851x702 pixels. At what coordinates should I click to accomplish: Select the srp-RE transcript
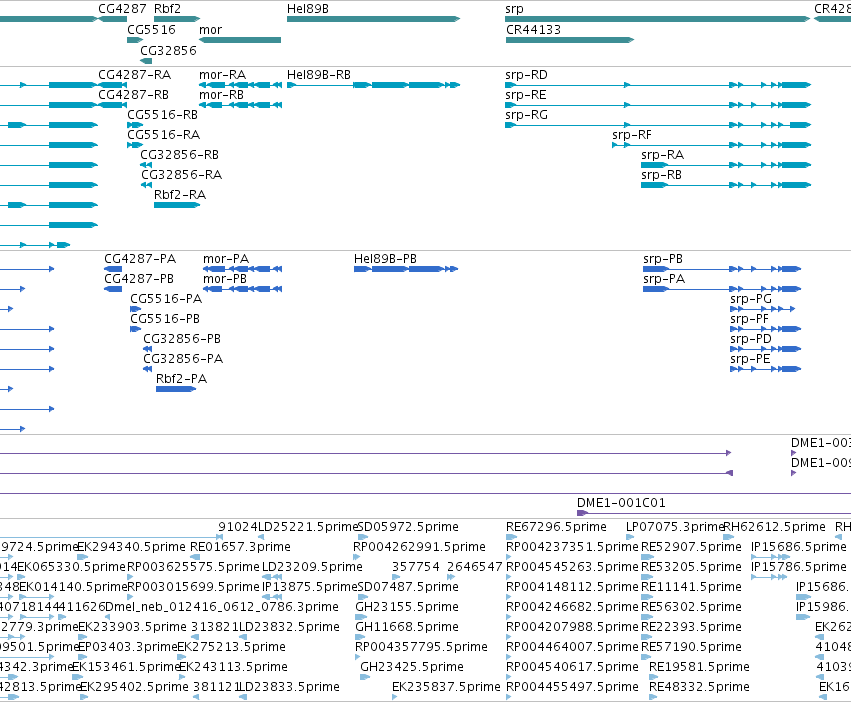click(658, 105)
